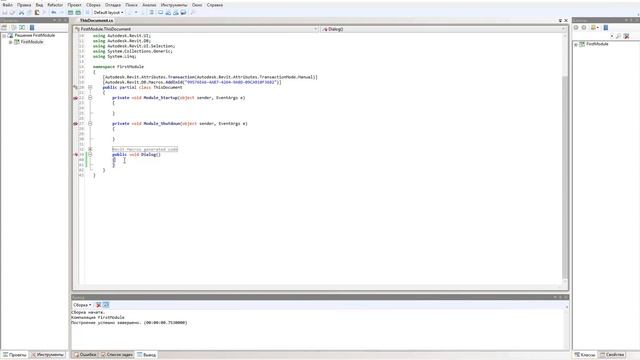640x360 pixels.
Task: Select the ThisDocument.cs editor tab
Action: [96, 20]
